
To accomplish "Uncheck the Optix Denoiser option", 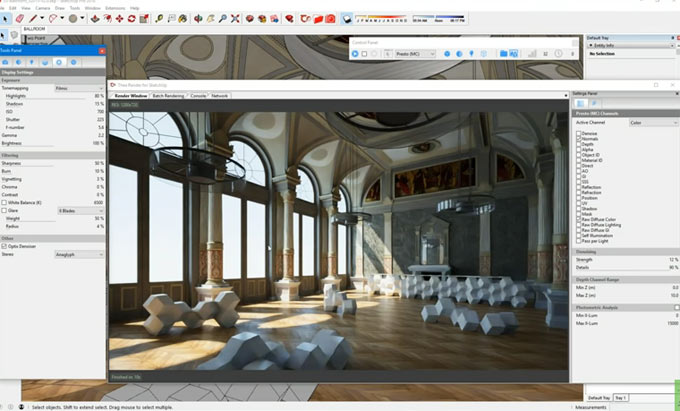I will tap(5, 246).
